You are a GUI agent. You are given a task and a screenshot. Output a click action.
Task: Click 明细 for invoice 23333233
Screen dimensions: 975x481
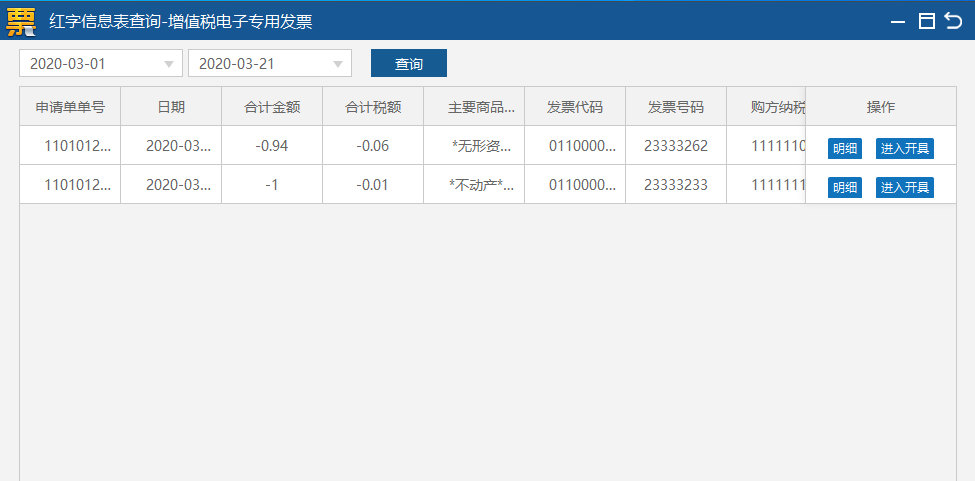[x=844, y=187]
